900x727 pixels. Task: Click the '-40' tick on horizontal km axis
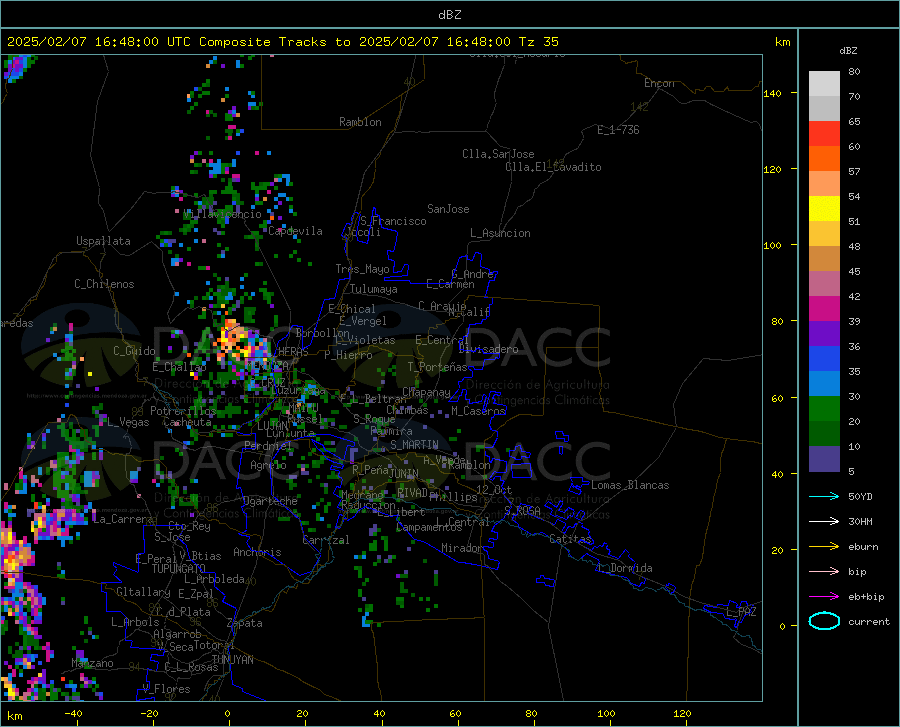click(73, 714)
